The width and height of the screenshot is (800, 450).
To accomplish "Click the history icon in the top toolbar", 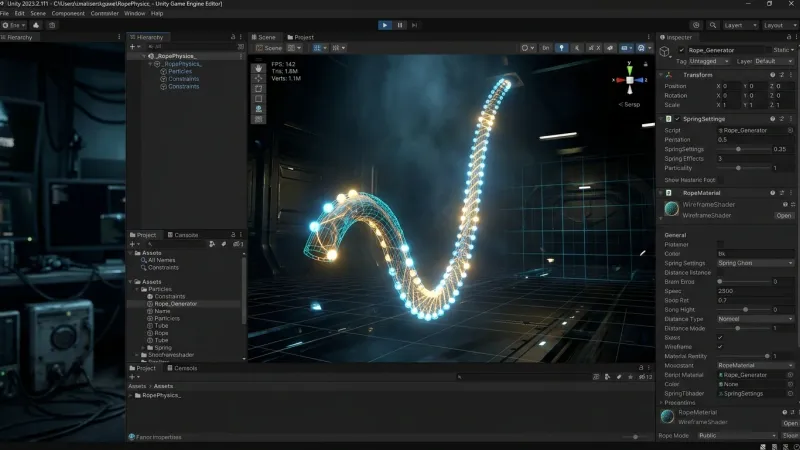I will tap(696, 25).
